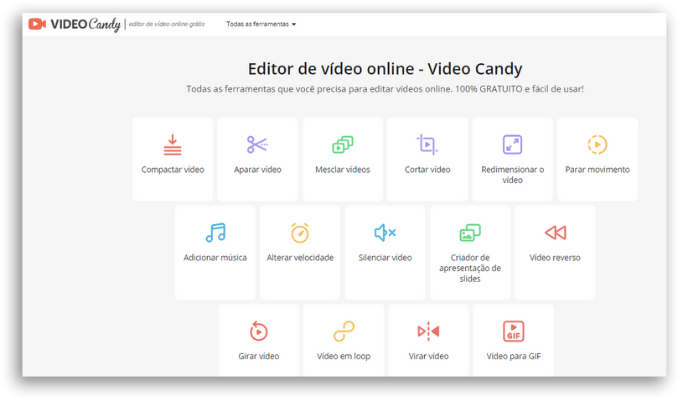700x400 pixels.
Task: Click the Compactar vídeo label
Action: point(173,170)
